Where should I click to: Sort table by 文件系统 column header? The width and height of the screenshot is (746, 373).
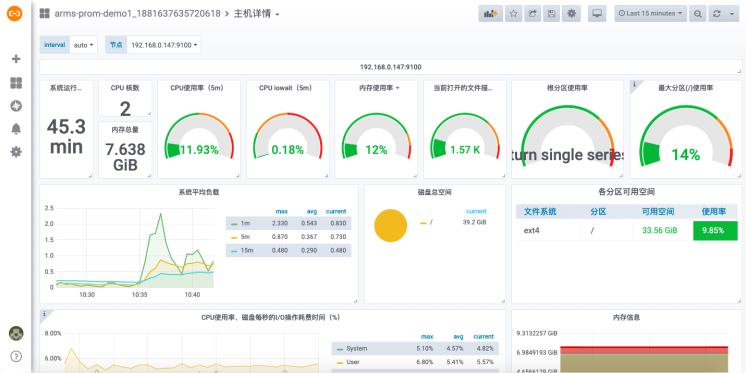pyautogui.click(x=540, y=212)
